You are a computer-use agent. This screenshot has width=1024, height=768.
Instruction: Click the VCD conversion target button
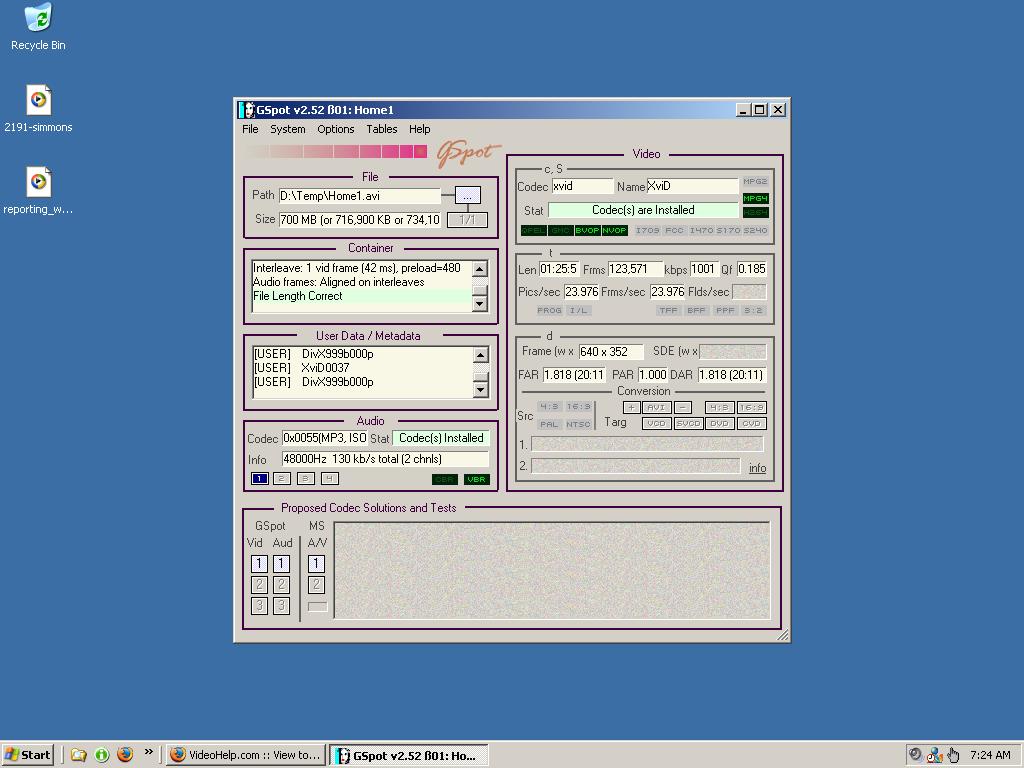point(656,423)
